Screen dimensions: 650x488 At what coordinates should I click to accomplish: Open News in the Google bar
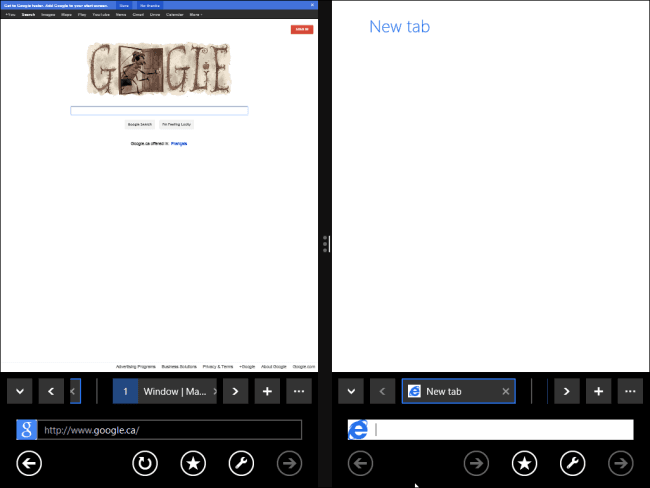point(121,15)
